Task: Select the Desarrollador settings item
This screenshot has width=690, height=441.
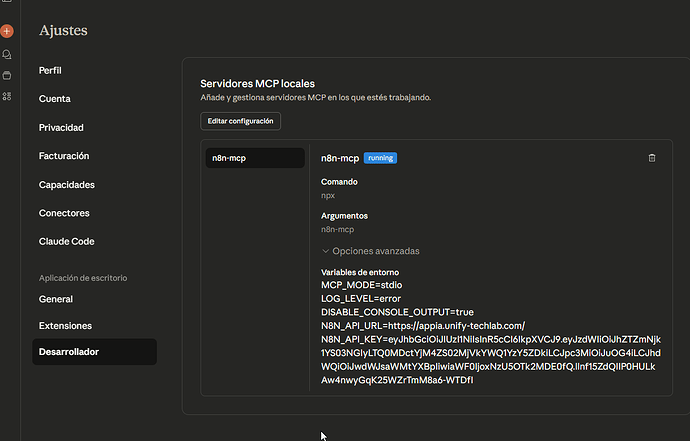Action: pyautogui.click(x=69, y=352)
